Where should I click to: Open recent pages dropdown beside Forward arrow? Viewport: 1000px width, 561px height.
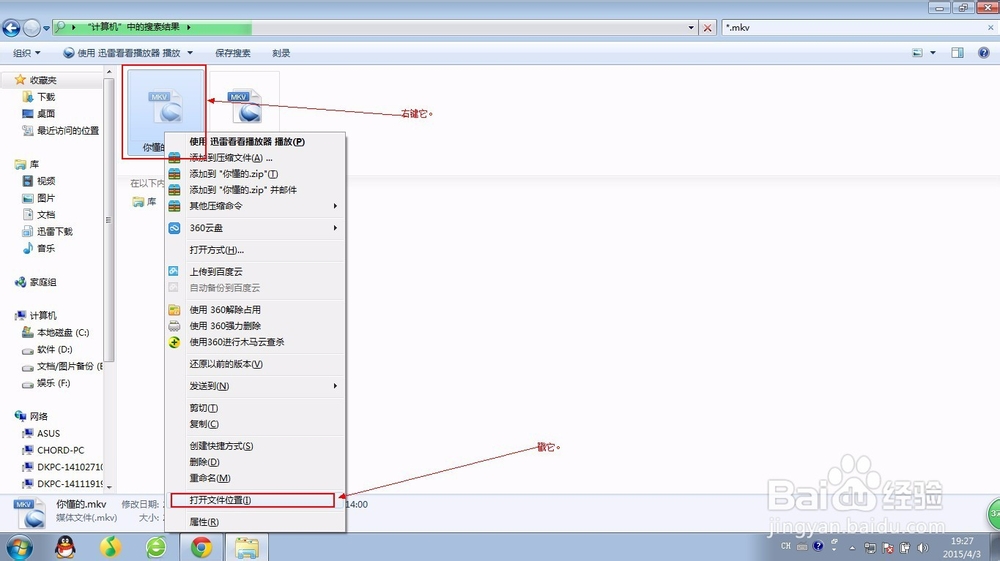point(47,28)
